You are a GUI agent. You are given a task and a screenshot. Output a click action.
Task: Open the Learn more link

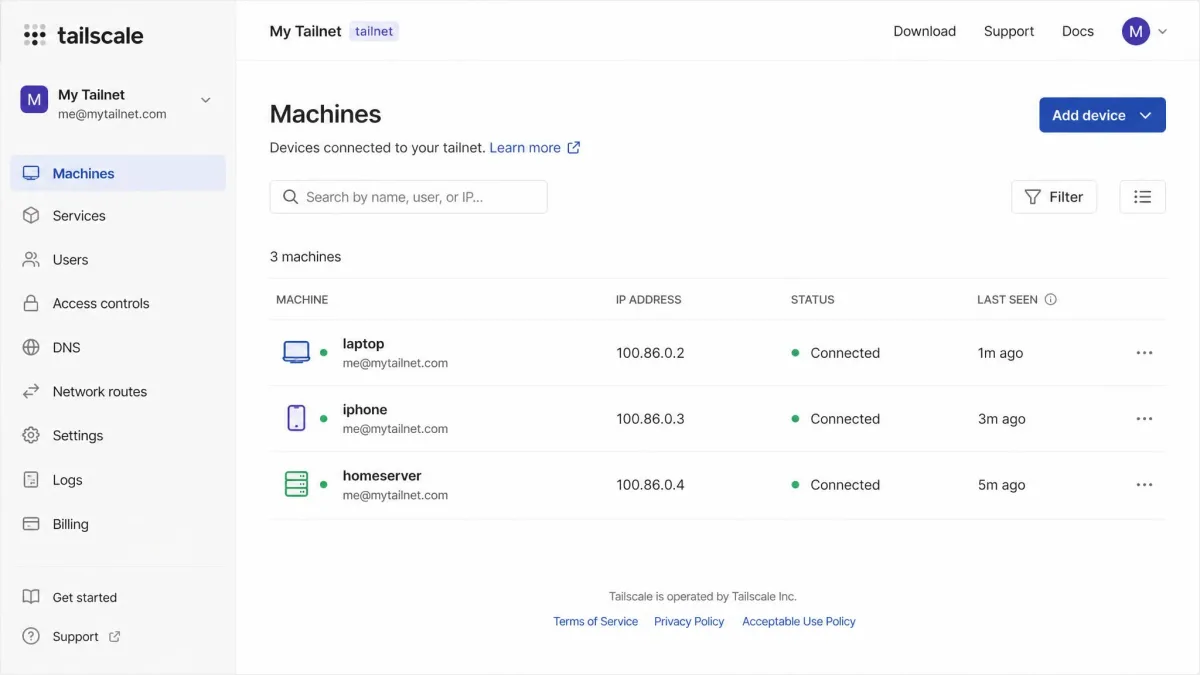[x=525, y=147]
